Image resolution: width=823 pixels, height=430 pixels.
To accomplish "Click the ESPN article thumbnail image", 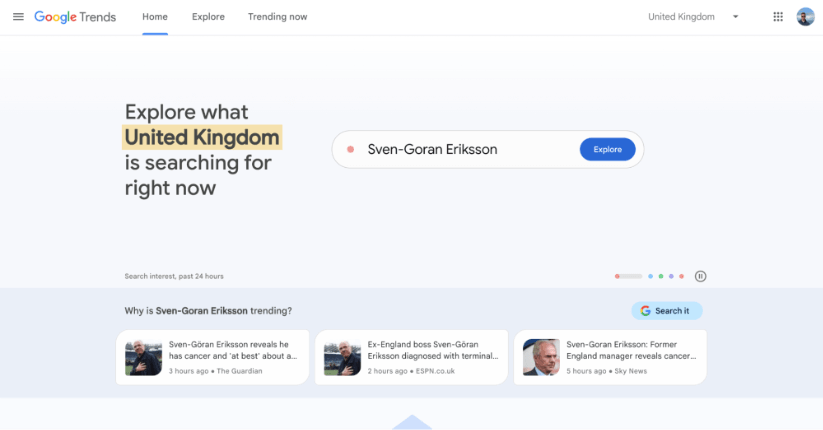I will click(342, 357).
